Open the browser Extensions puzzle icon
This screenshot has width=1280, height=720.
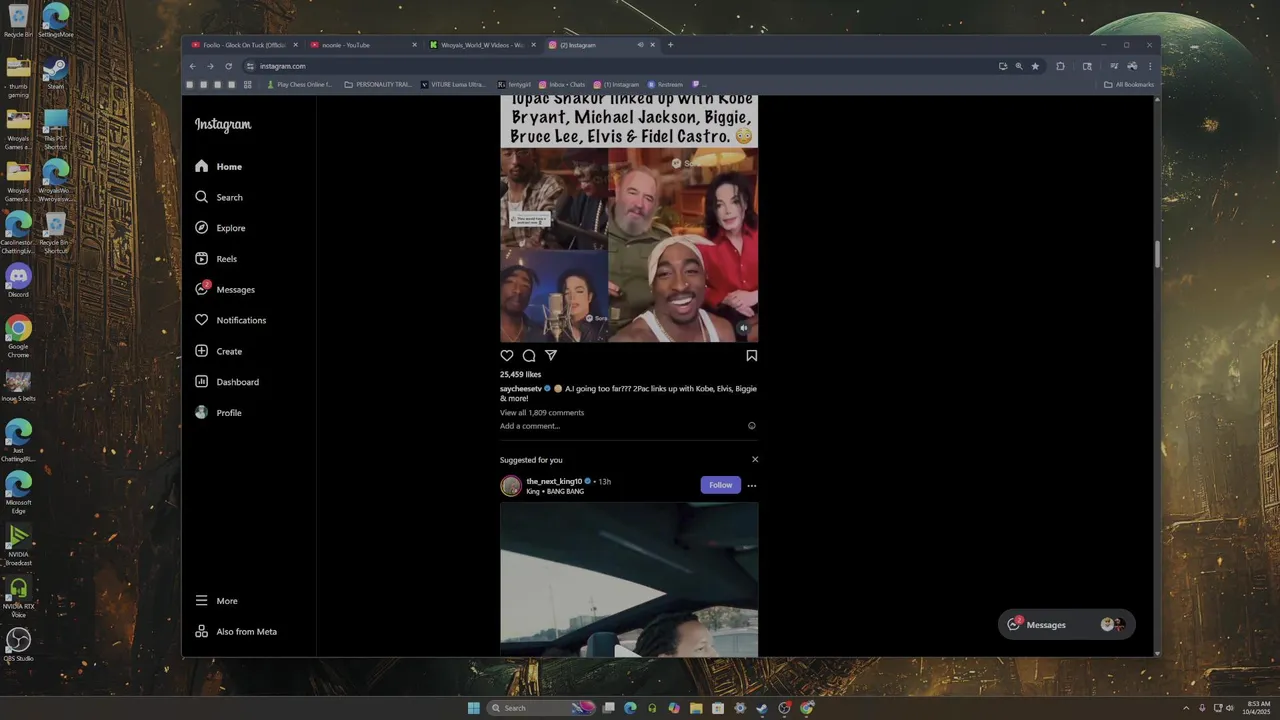click(1060, 66)
